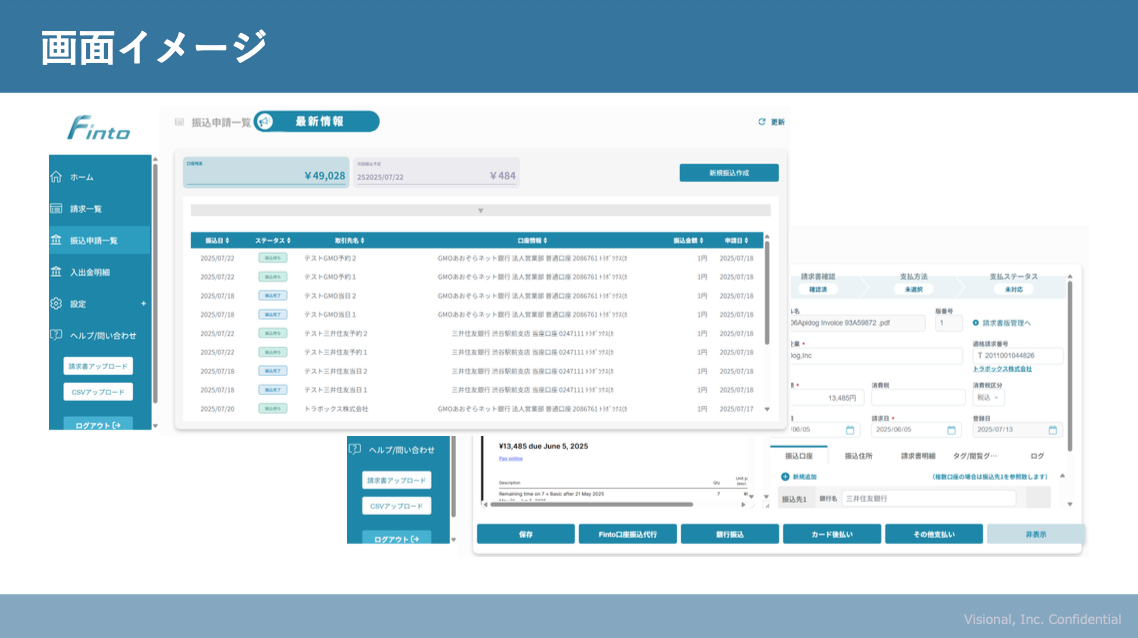Open the 消費税区分 税込 dropdown

[x=988, y=397]
